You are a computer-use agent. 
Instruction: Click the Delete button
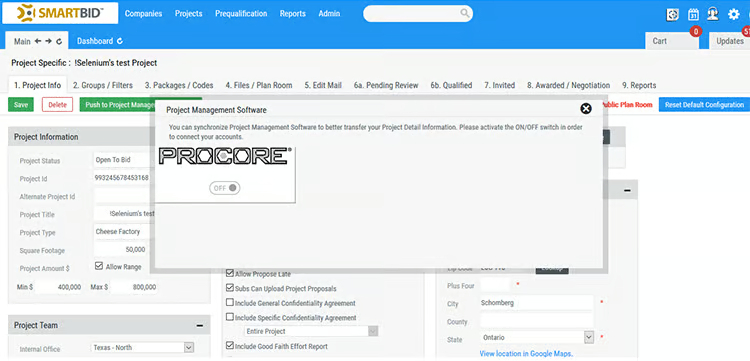coord(57,105)
